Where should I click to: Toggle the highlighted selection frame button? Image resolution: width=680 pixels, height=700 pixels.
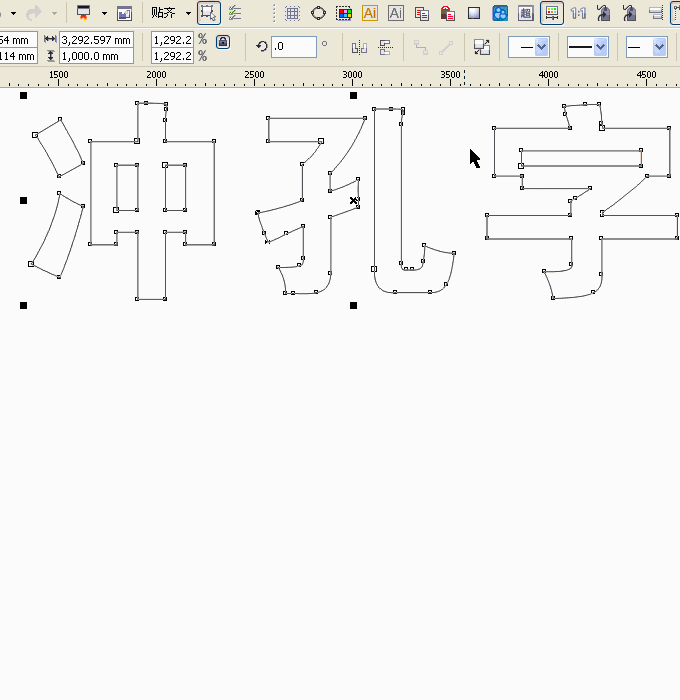(208, 13)
